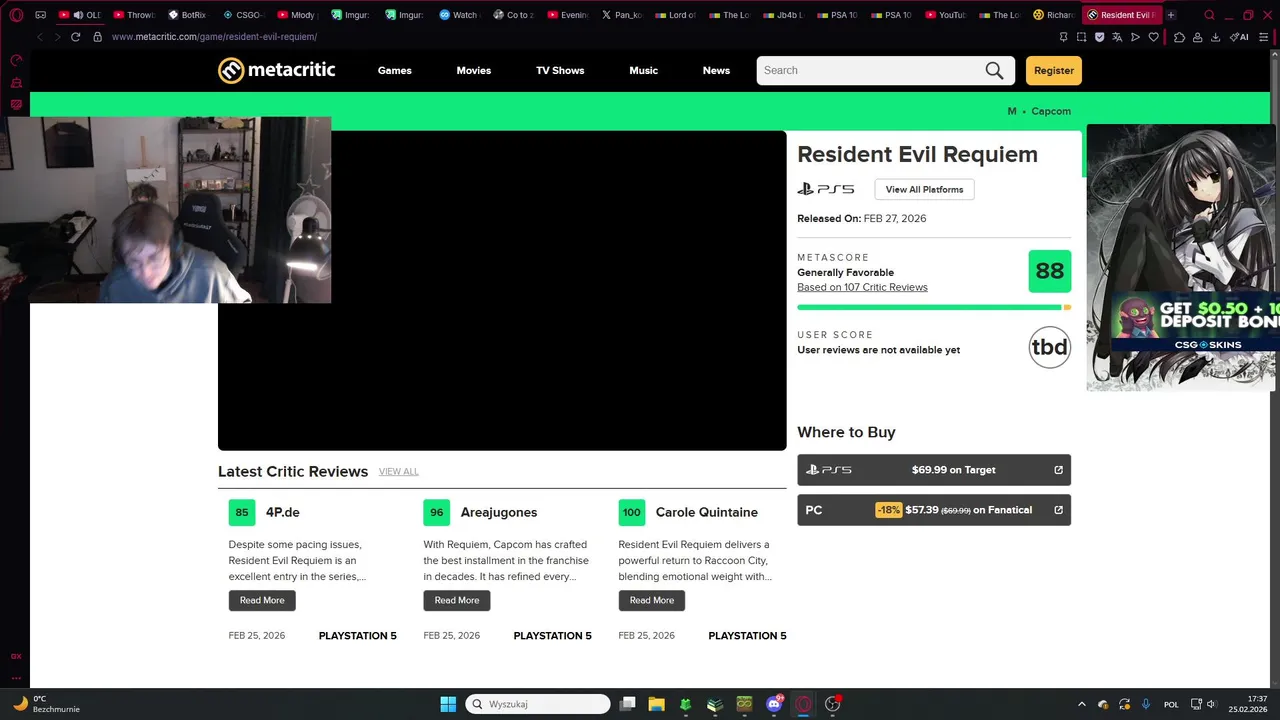Viewport: 1280px width, 720px height.
Task: Click the site padlock icon
Action: pyautogui.click(x=97, y=37)
